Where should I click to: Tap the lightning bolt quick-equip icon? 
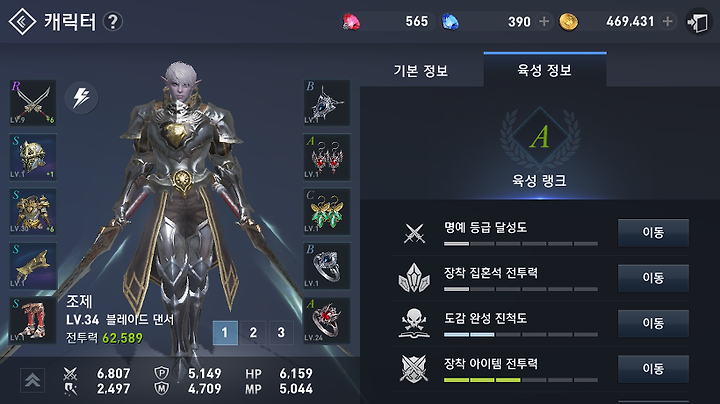[81, 97]
